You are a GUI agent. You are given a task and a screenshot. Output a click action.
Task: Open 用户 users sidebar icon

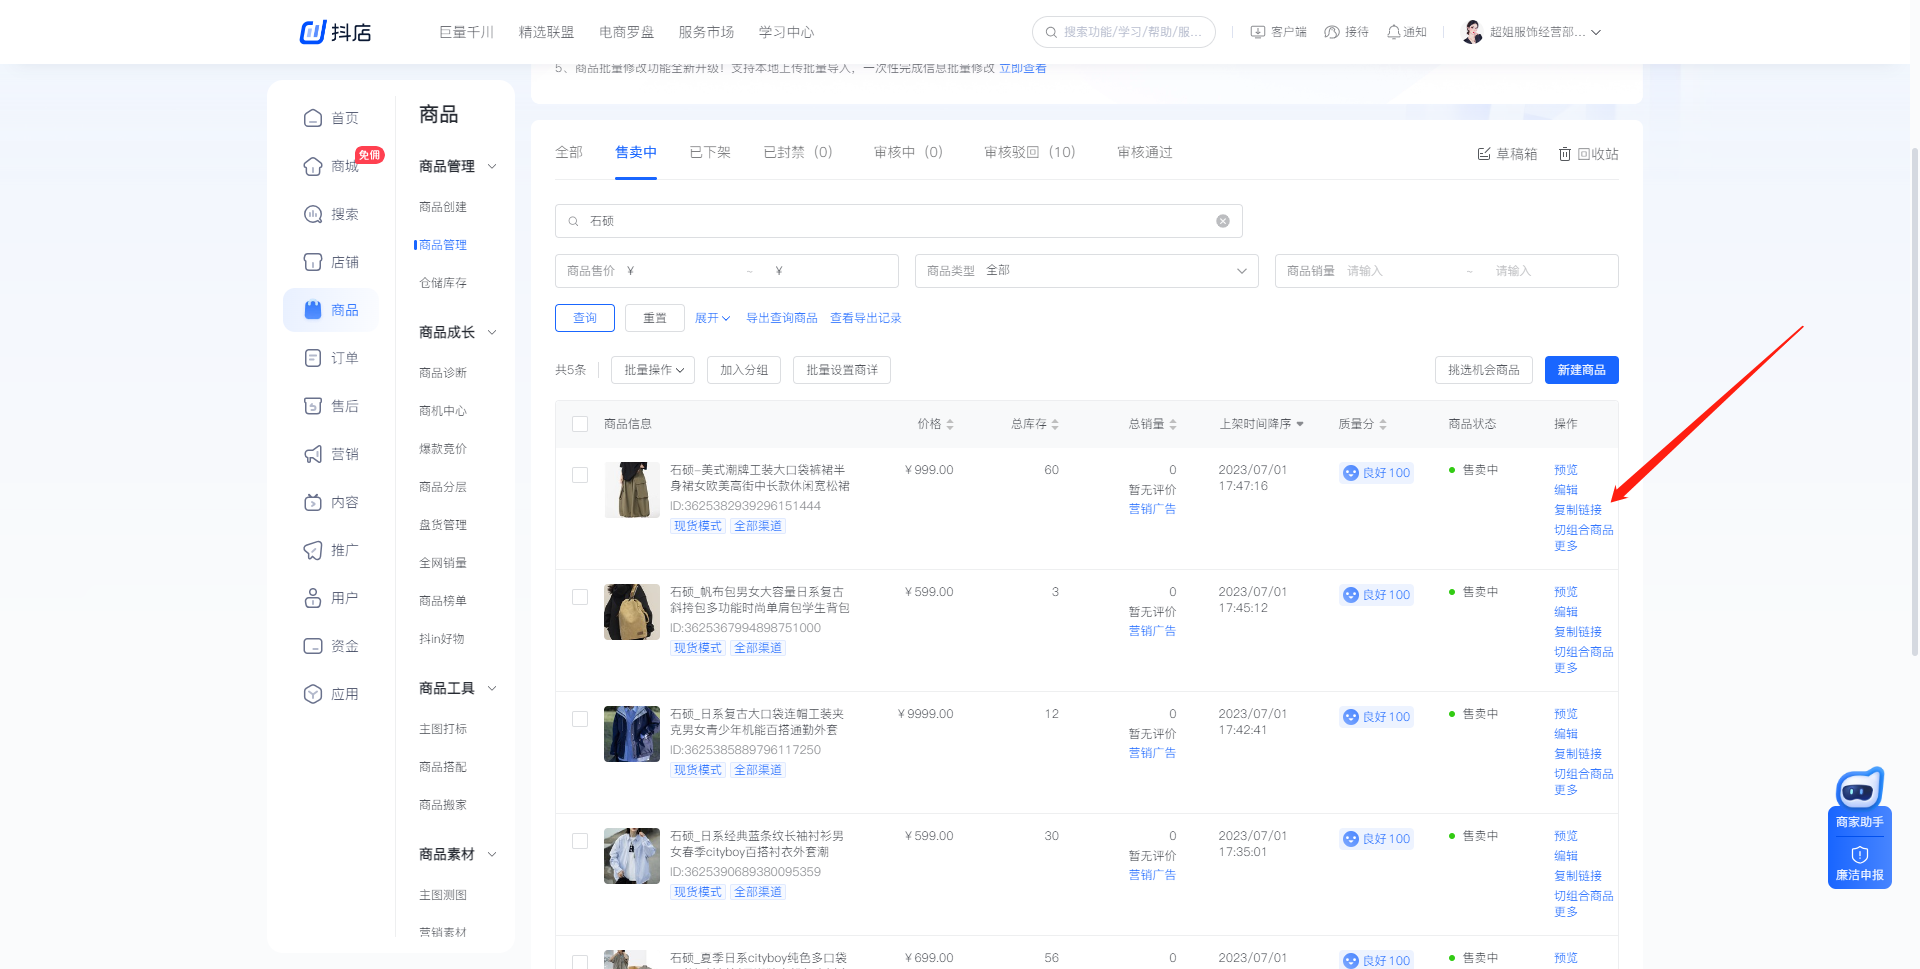point(313,598)
